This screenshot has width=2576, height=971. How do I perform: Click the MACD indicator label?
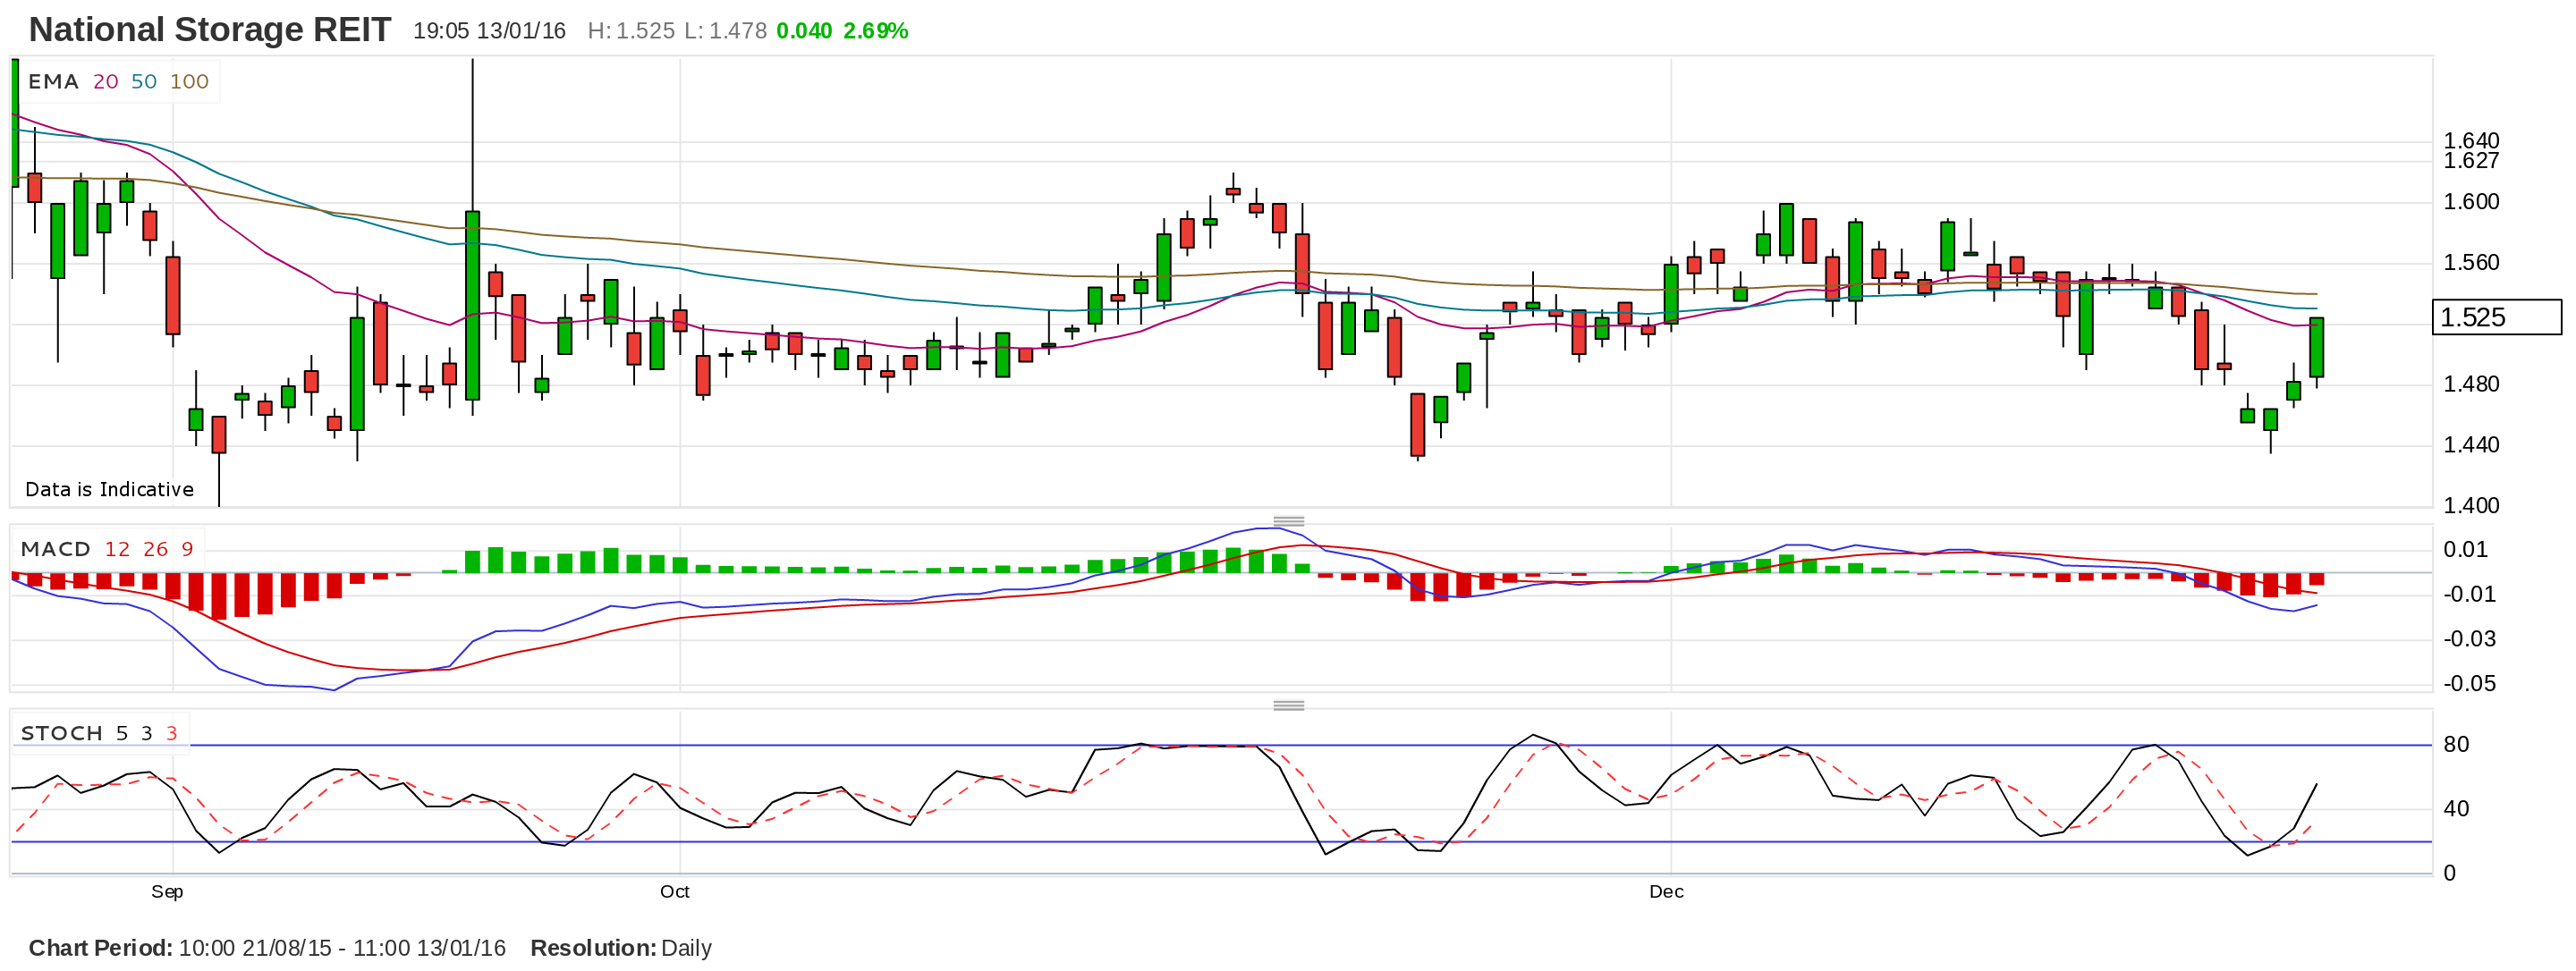(x=56, y=549)
